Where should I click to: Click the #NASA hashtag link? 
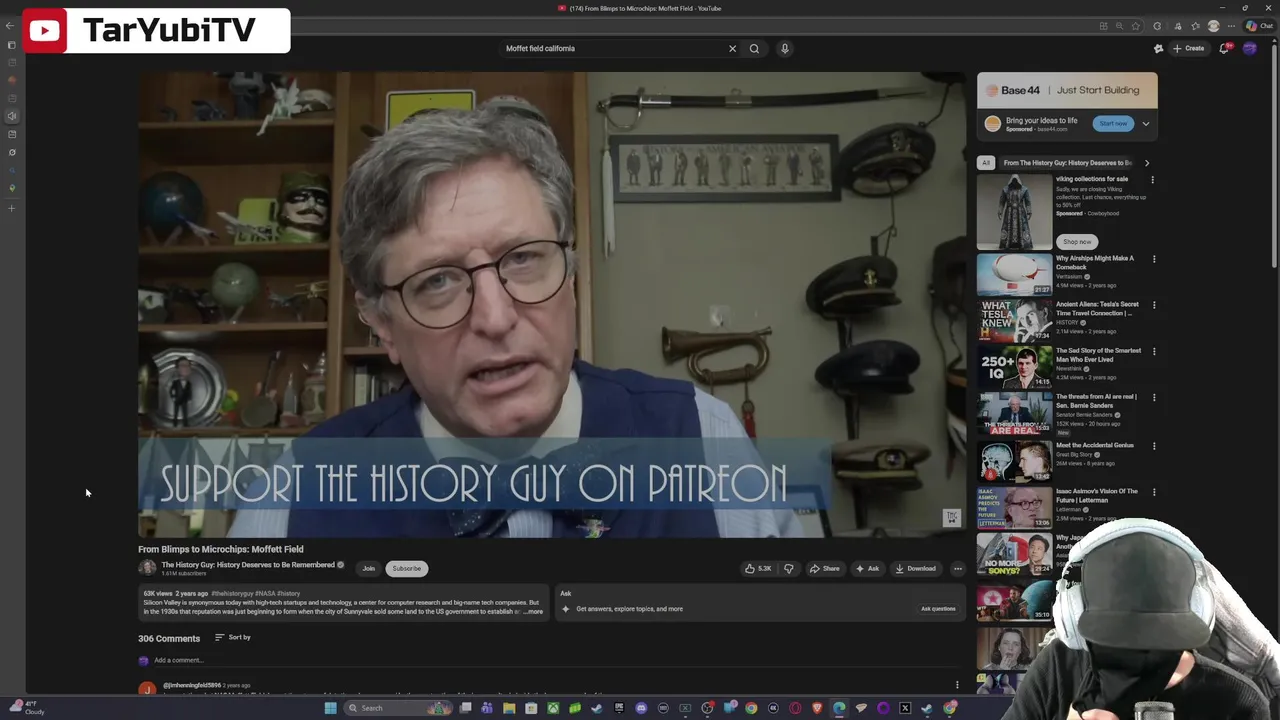coord(264,594)
